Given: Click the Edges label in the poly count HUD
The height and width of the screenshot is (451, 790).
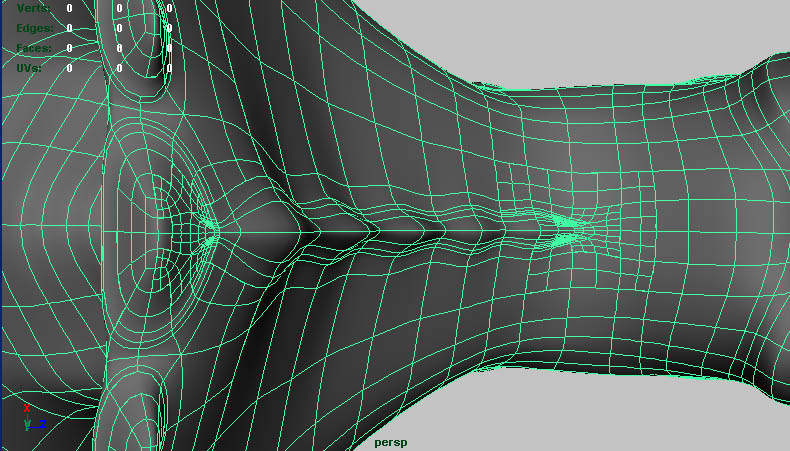Looking at the screenshot, I should click(x=35, y=28).
